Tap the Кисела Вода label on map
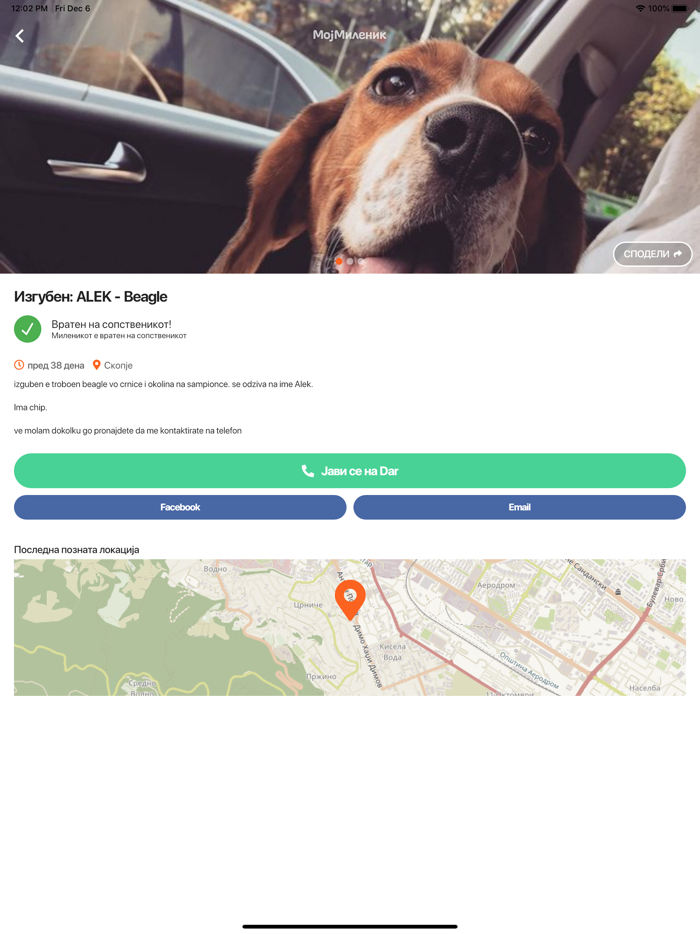 point(392,652)
